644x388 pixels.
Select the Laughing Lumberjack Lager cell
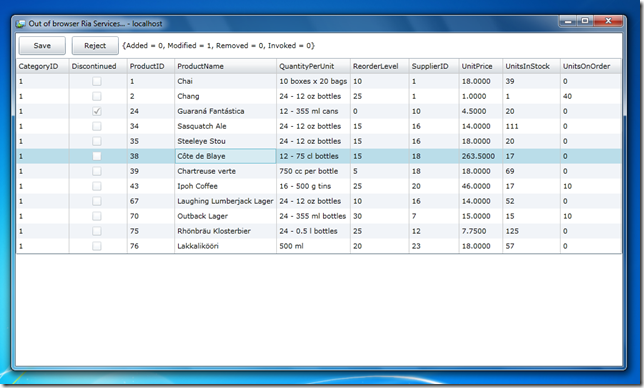pos(225,201)
